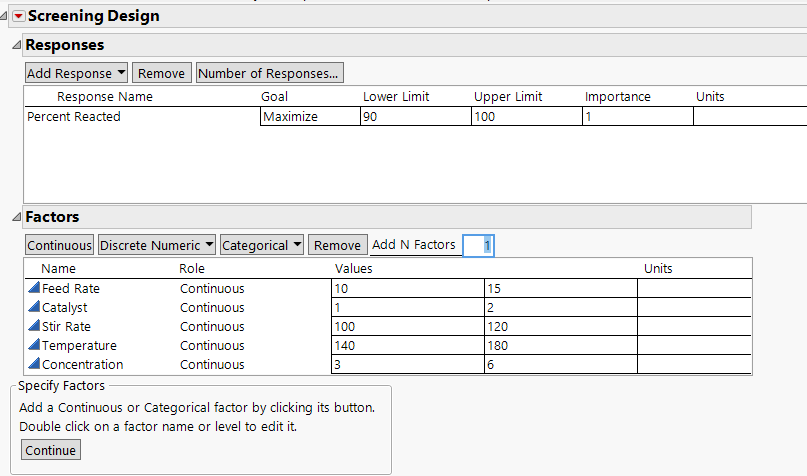Select the Temperature high value 180 cell
Screen dimensions: 807x476
click(x=560, y=345)
